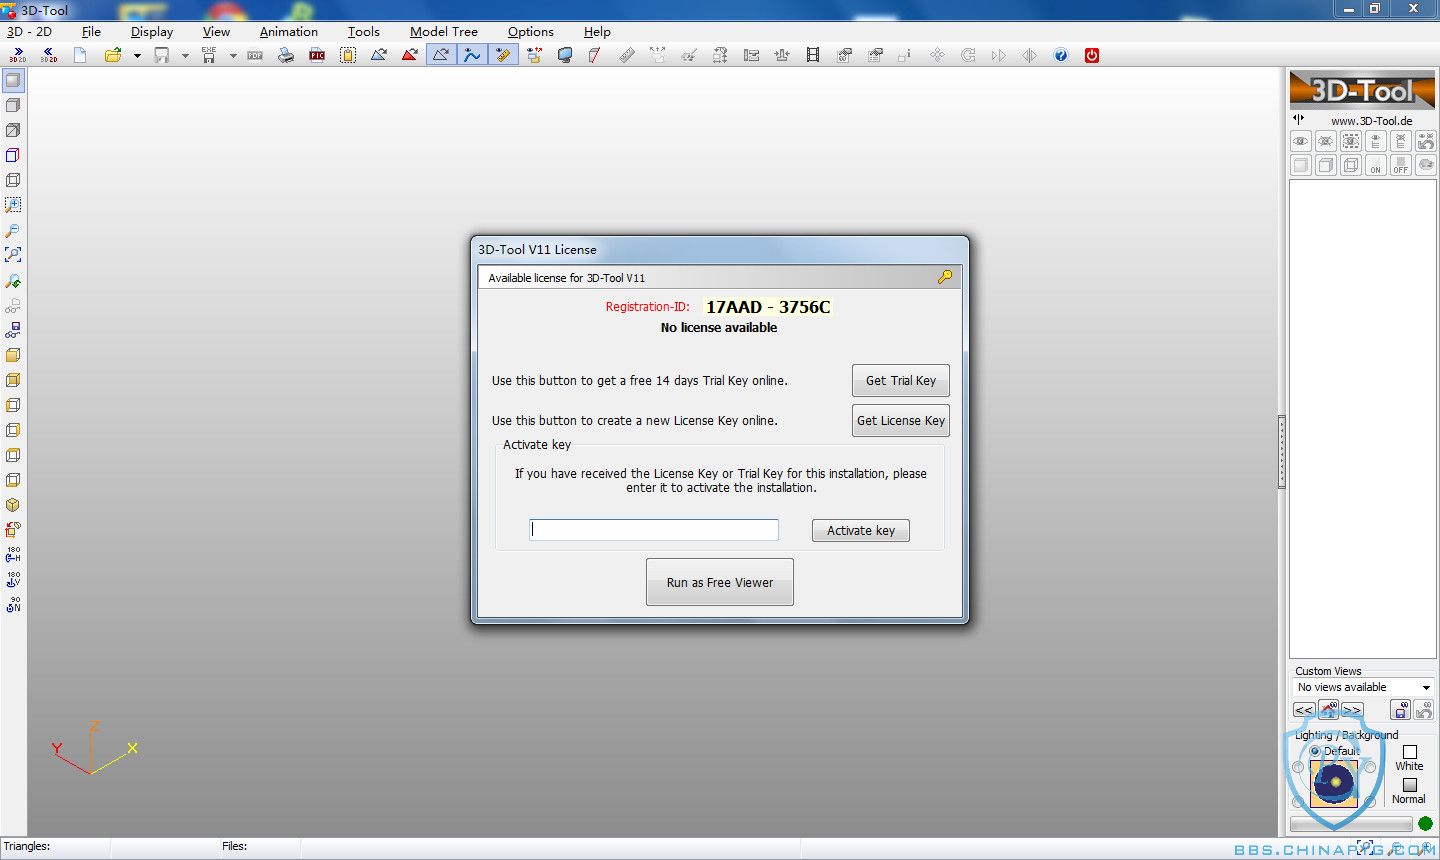Click the red PIC image export icon
This screenshot has height=860, width=1440.
pyautogui.click(x=317, y=55)
